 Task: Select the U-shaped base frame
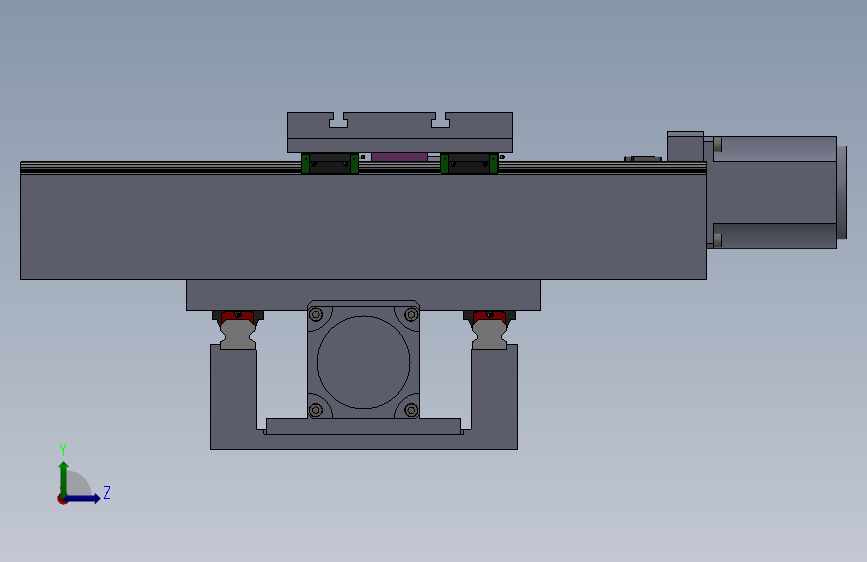pyautogui.click(x=364, y=441)
